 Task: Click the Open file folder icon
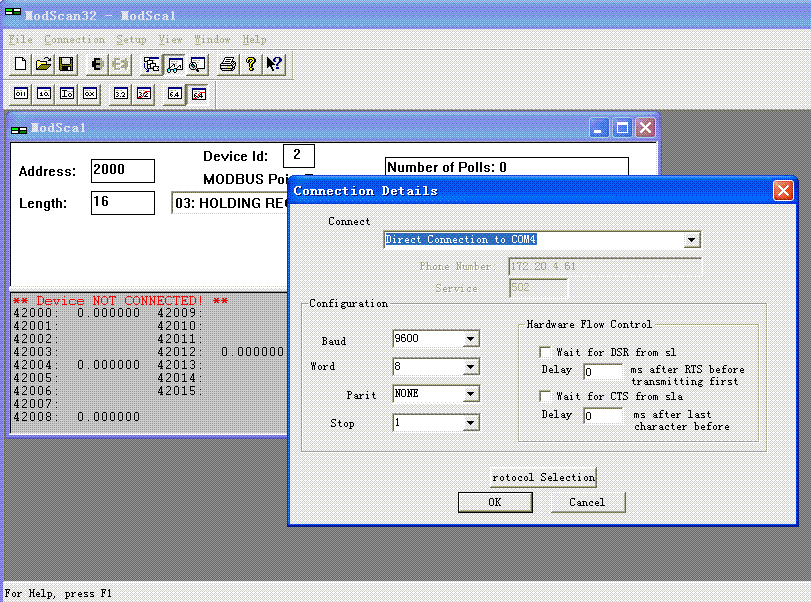pyautogui.click(x=43, y=65)
